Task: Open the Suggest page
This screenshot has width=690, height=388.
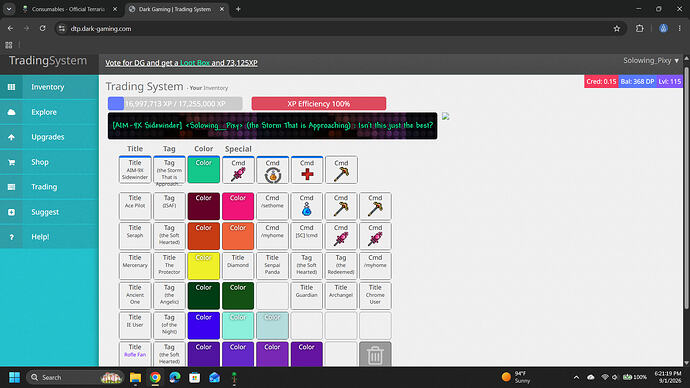Action: click(x=49, y=212)
